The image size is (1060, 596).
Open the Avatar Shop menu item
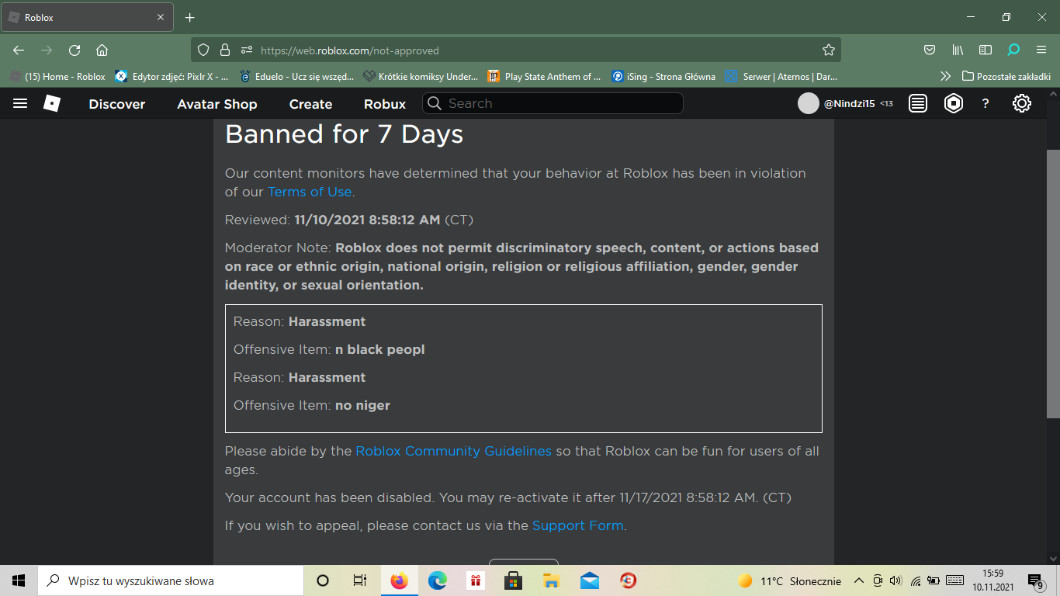[x=217, y=104]
